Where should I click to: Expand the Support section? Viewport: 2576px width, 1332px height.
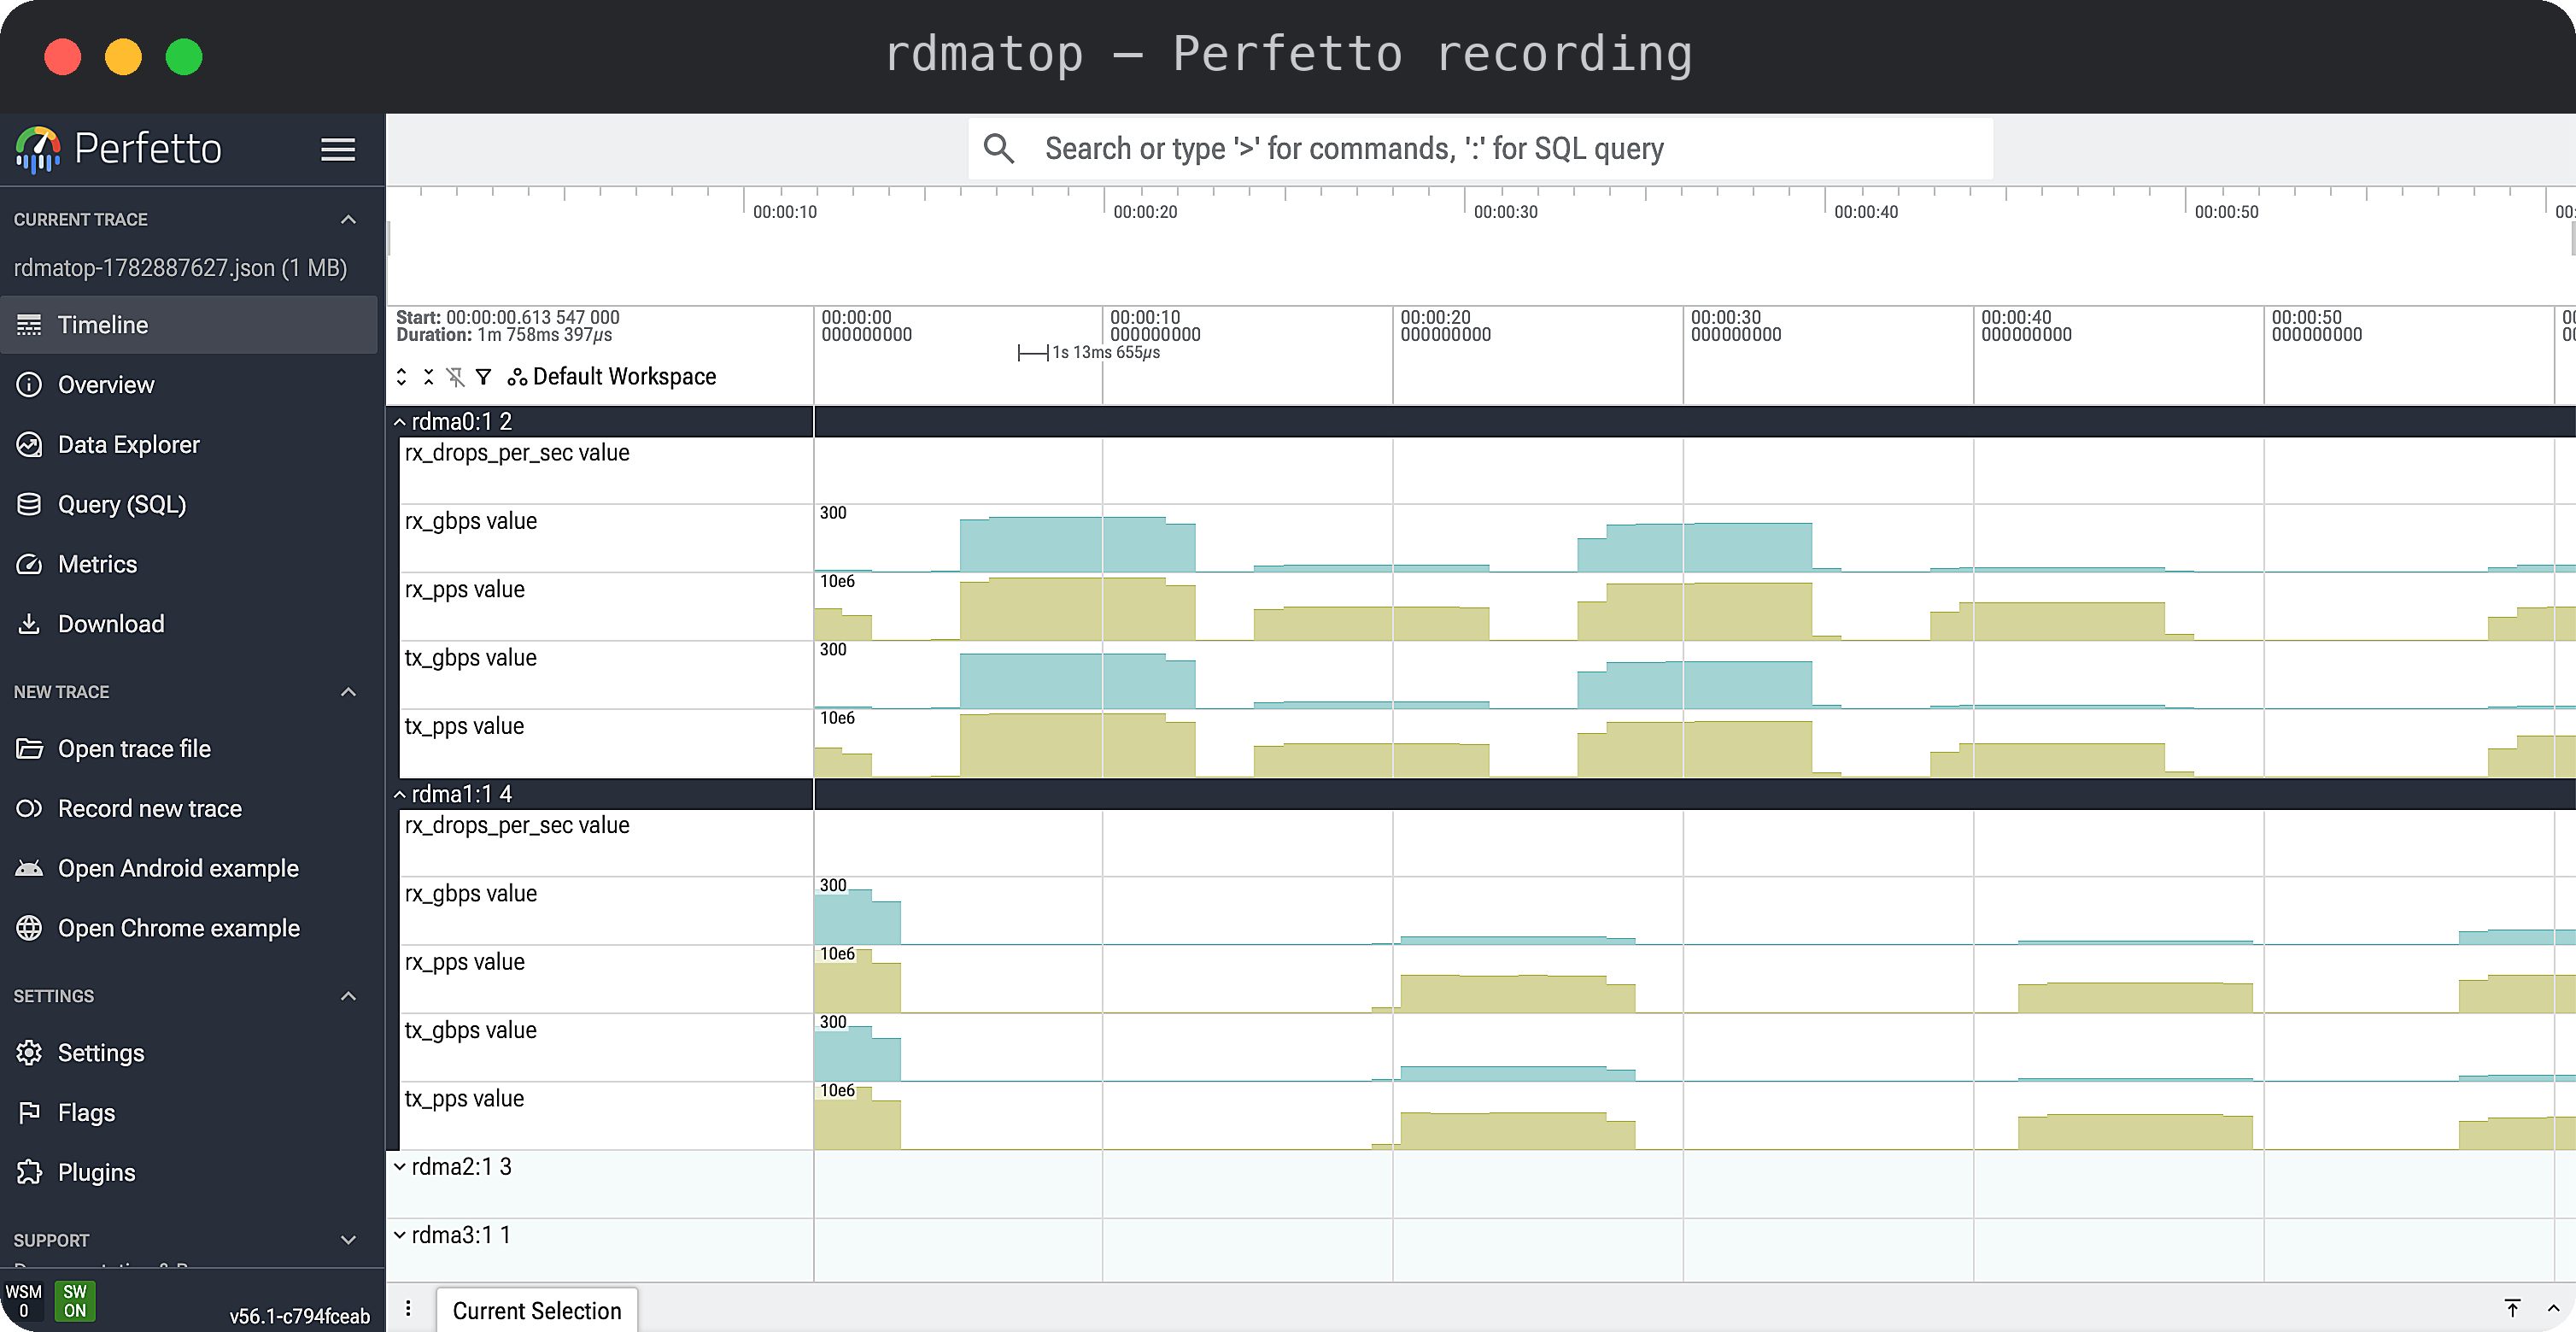coord(348,1240)
